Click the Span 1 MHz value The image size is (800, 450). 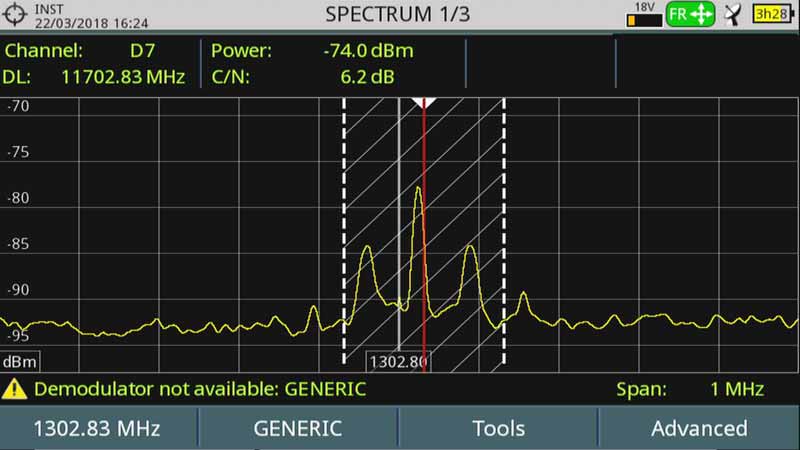pyautogui.click(x=737, y=389)
